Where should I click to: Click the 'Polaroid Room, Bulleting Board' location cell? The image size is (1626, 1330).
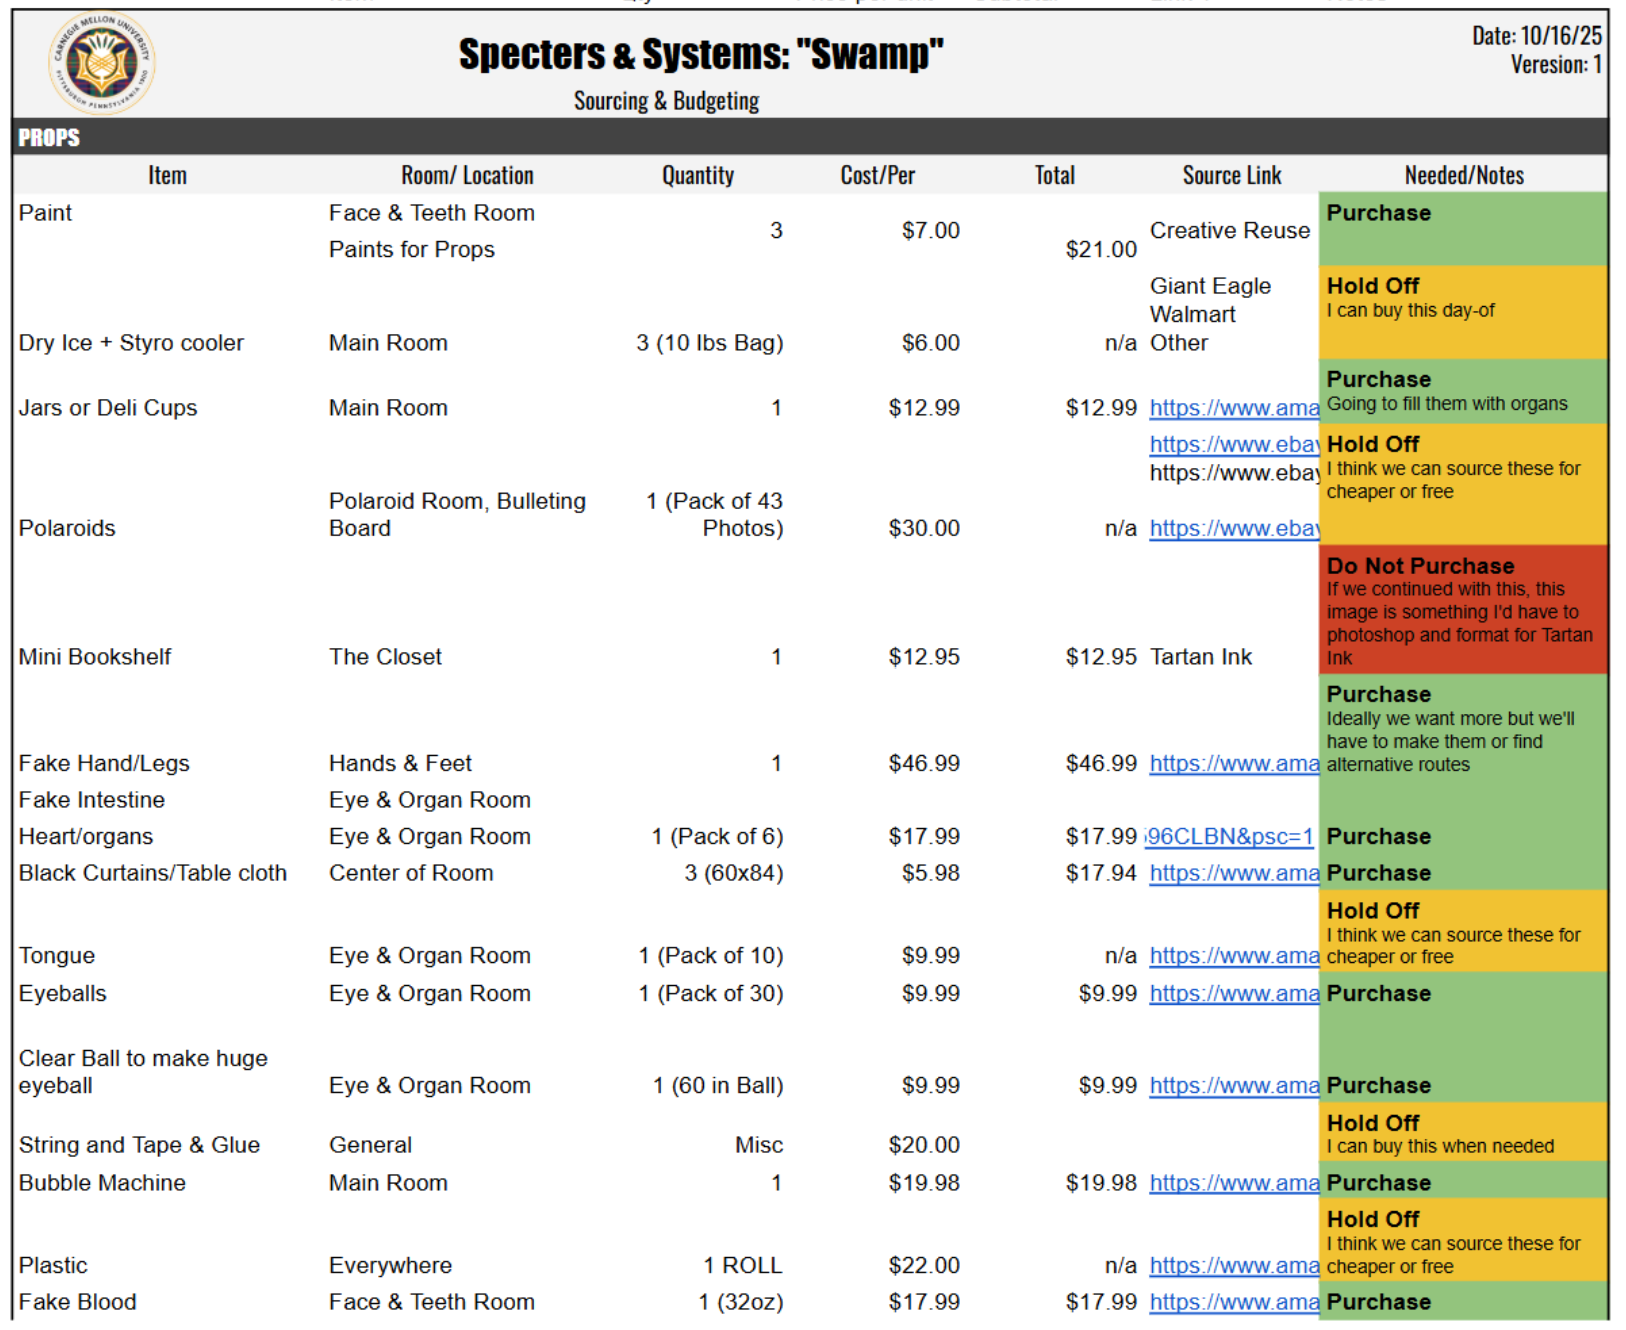pyautogui.click(x=457, y=515)
